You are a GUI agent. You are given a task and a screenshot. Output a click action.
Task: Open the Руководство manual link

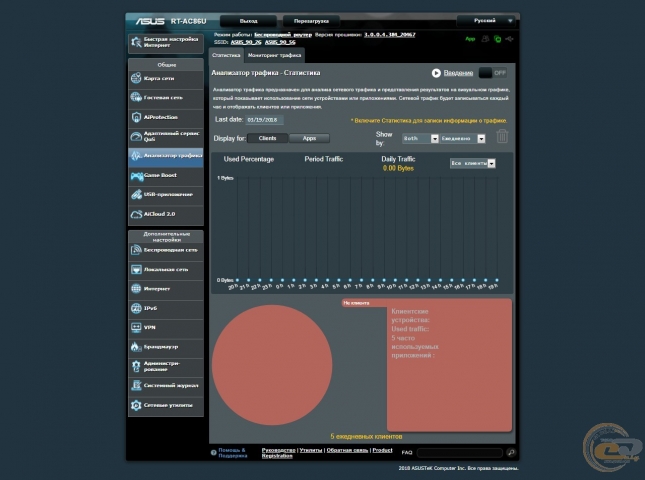click(x=278, y=450)
